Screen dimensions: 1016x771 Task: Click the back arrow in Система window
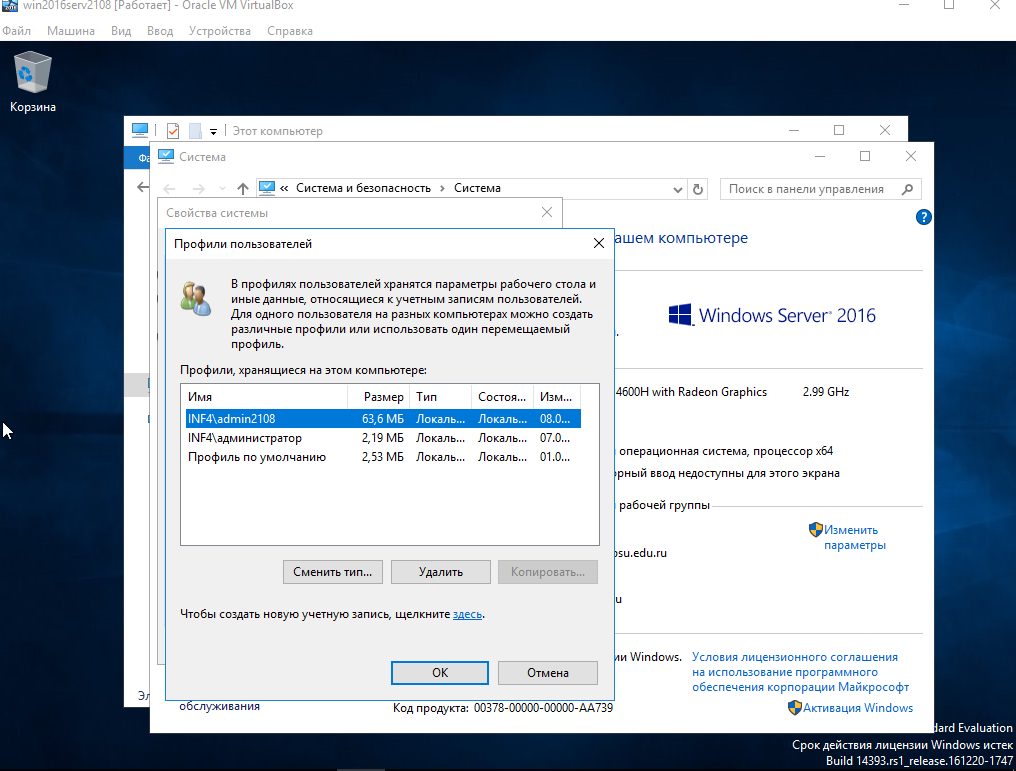point(169,189)
